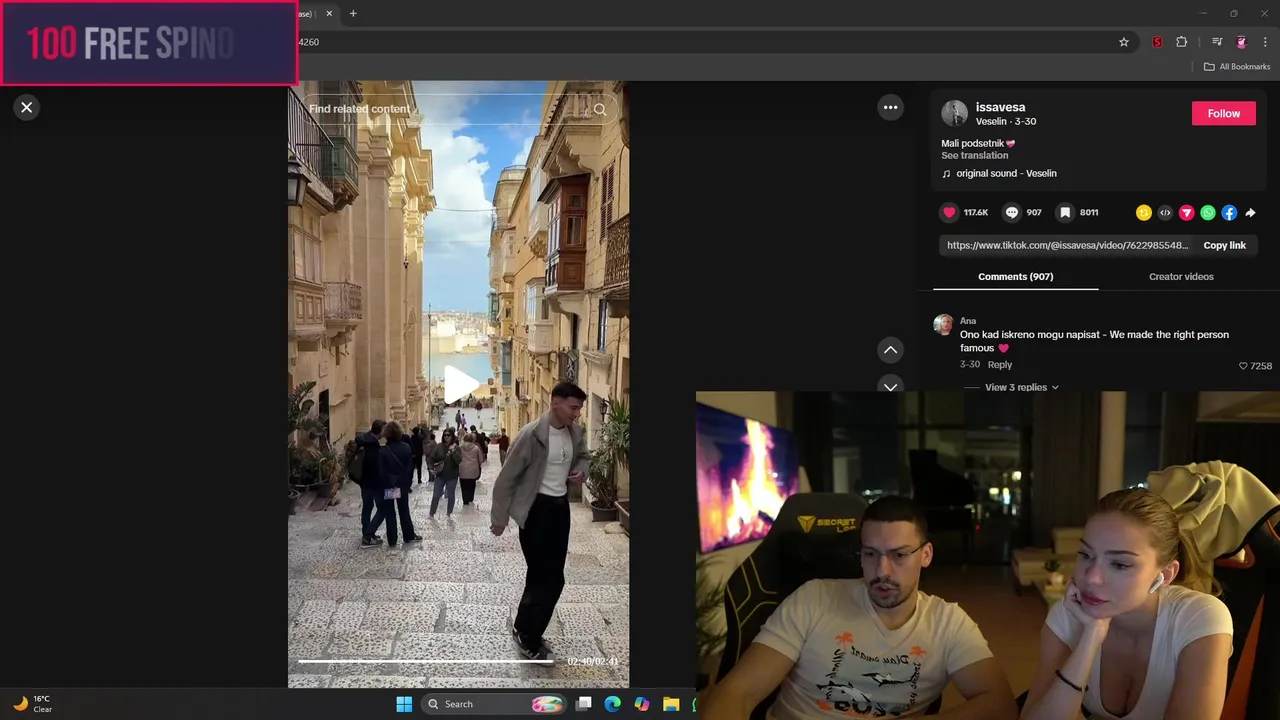Screen dimensions: 1280x720
Task: Launch Microsoft Edge from the taskbar
Action: pyautogui.click(x=613, y=704)
